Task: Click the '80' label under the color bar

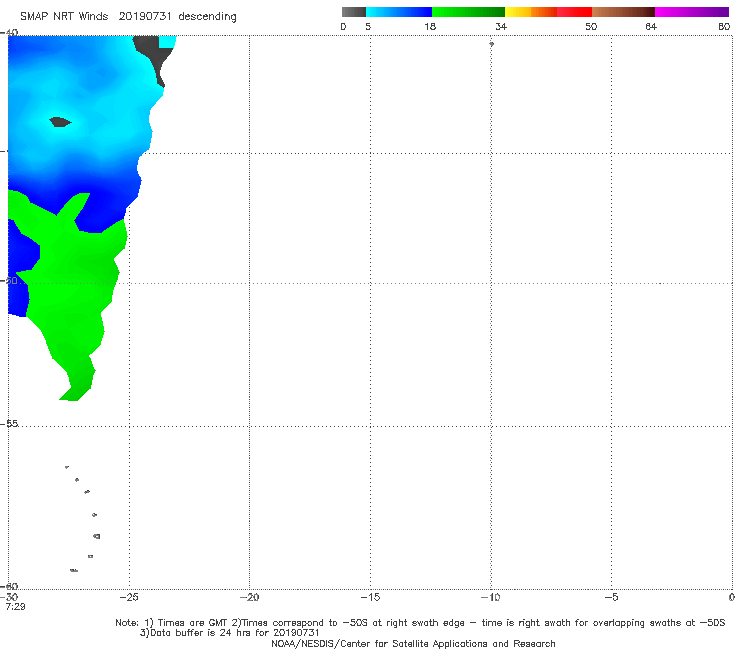Action: pos(724,26)
